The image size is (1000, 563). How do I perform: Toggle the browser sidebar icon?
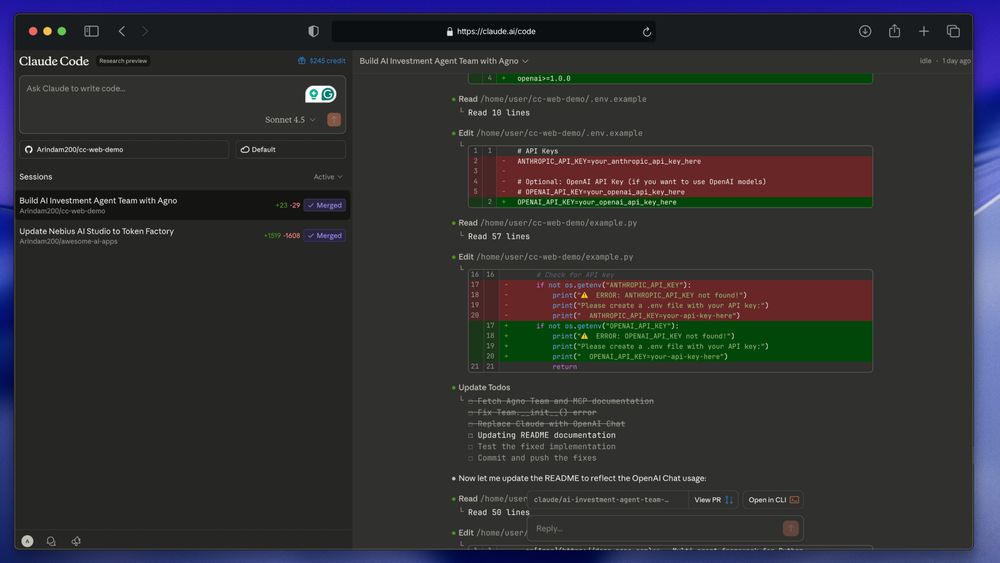(91, 31)
